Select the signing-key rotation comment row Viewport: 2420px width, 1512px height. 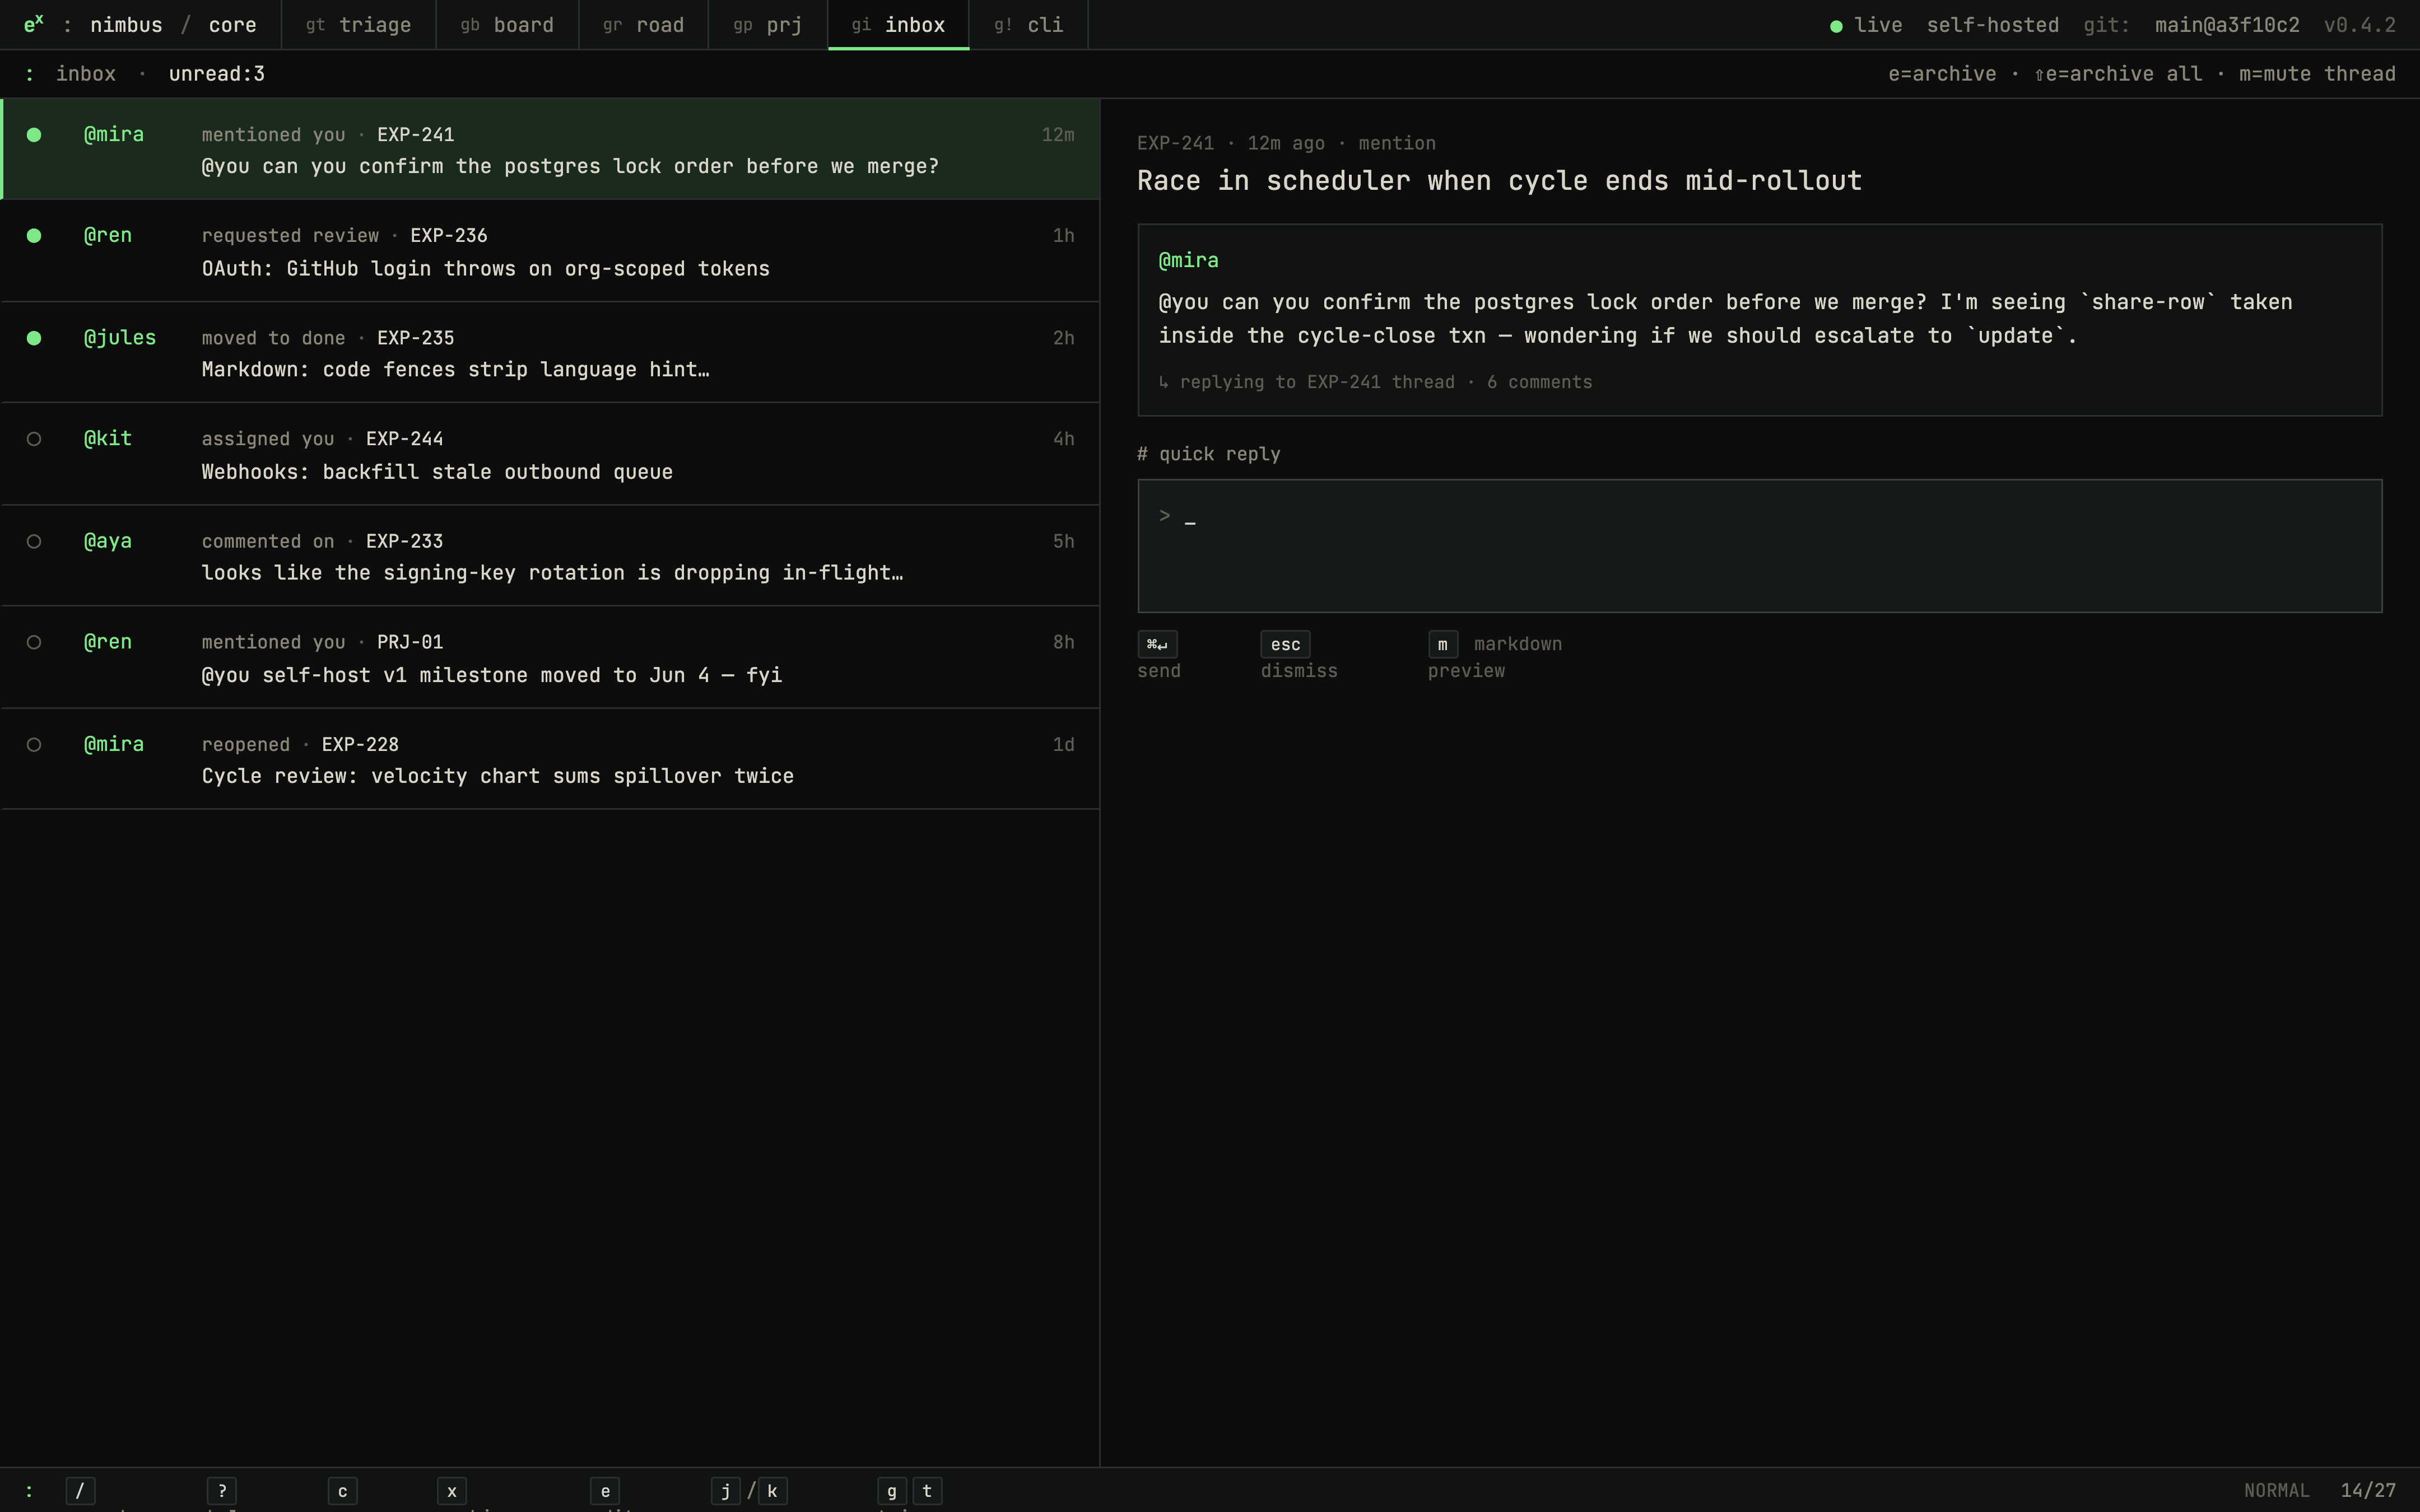click(550, 556)
